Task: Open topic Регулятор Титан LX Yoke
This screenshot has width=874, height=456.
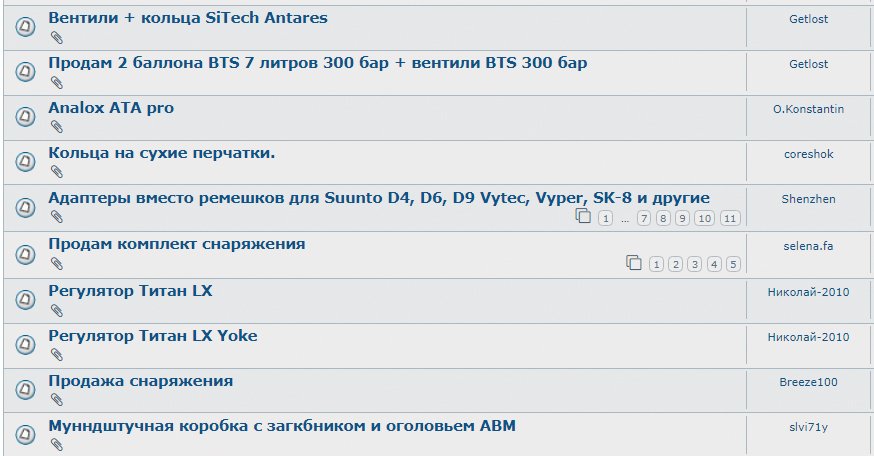Action: pos(153,336)
